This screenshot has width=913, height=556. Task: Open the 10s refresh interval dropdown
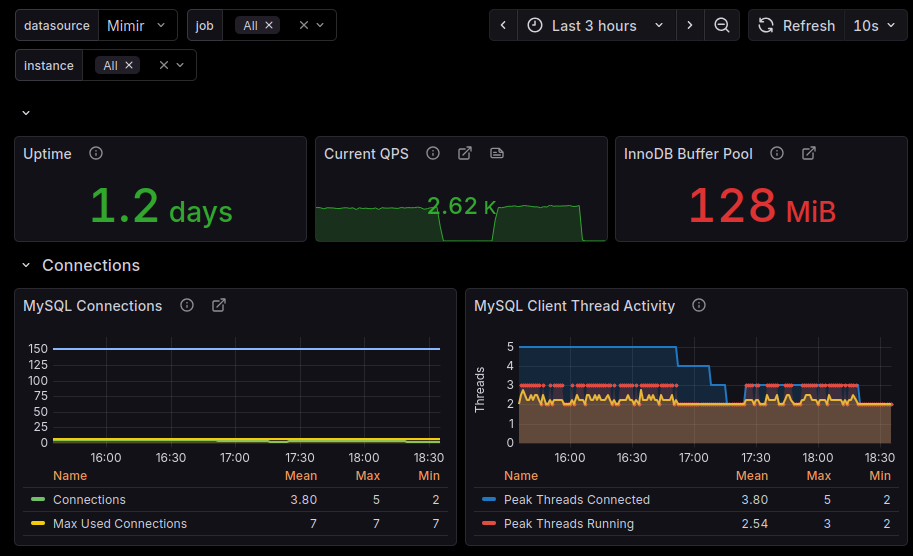point(875,26)
